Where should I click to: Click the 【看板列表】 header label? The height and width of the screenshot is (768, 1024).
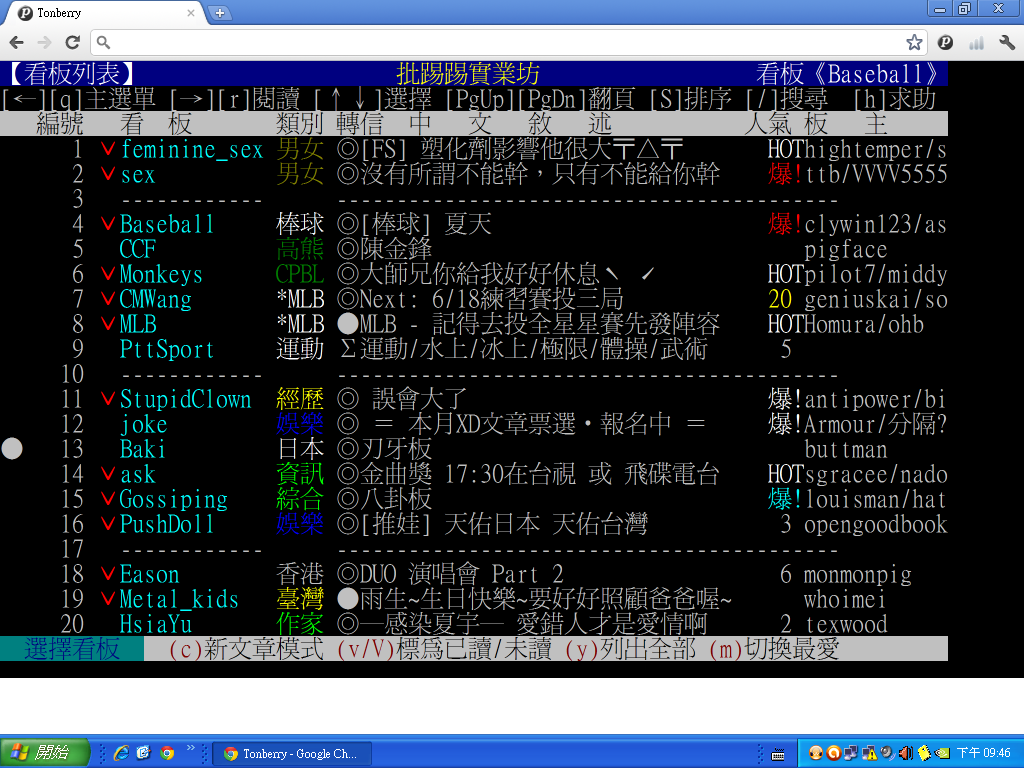(72, 74)
